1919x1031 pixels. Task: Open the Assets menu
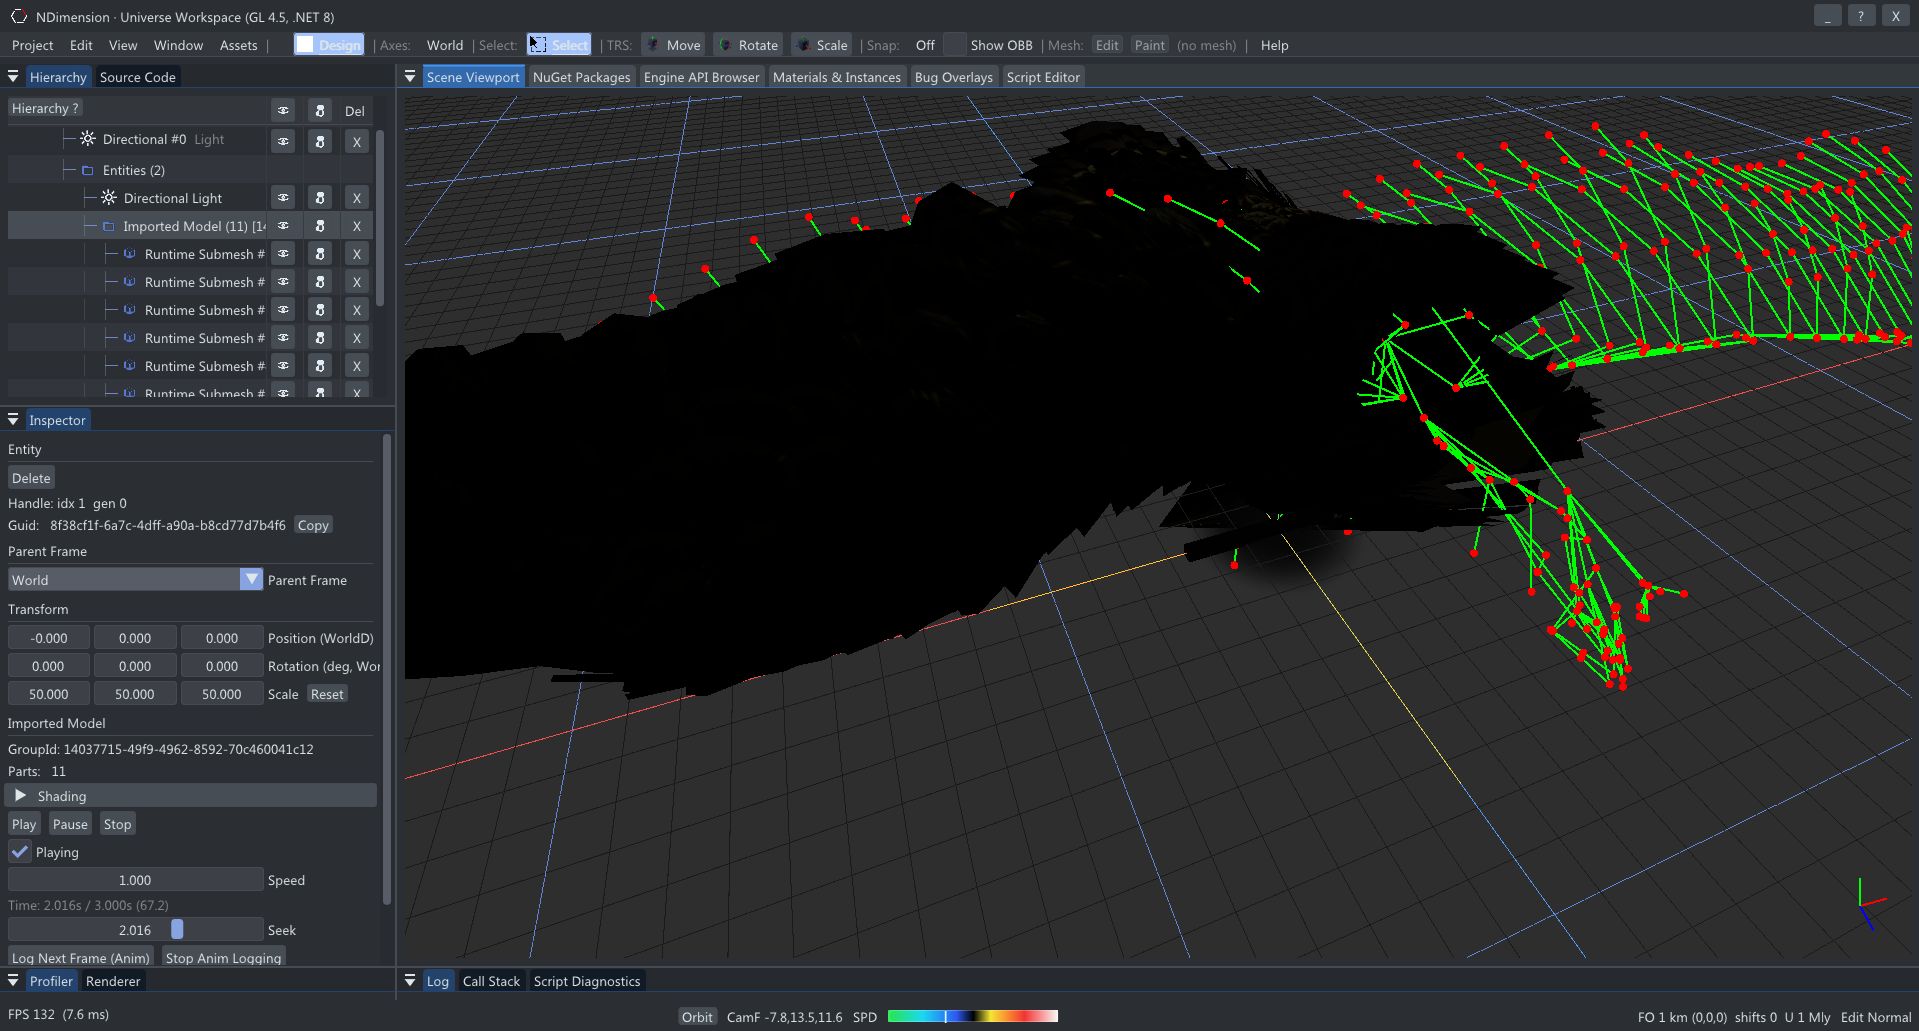click(238, 45)
